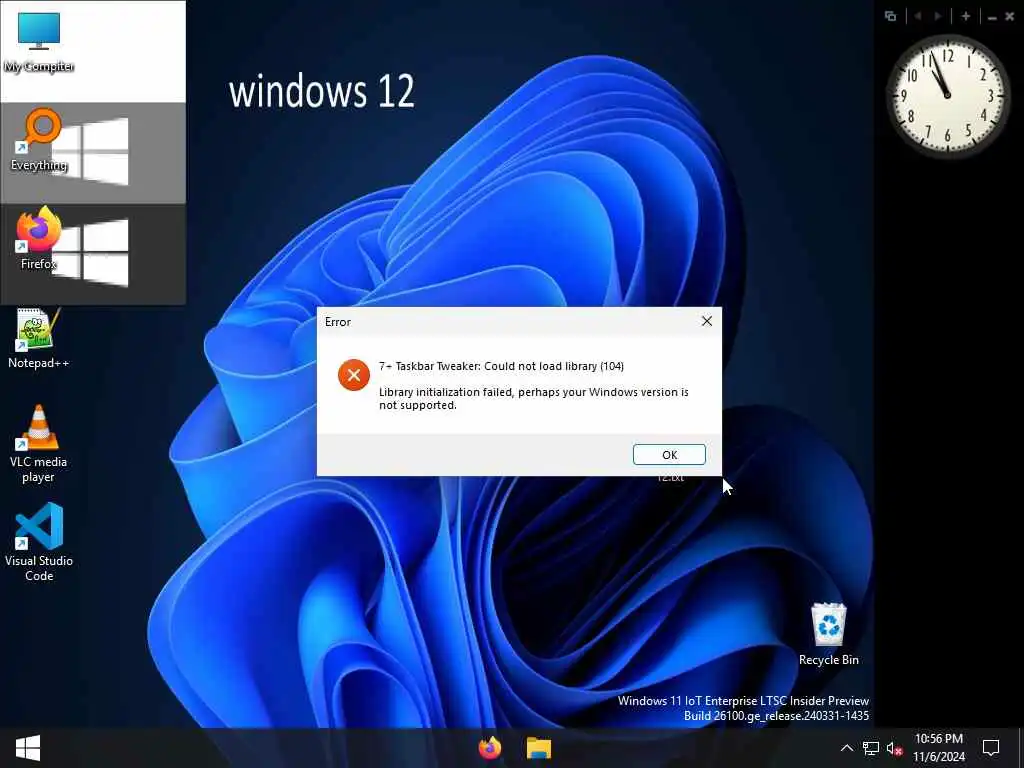
Task: Select VLC media player shortcut
Action: [x=39, y=444]
